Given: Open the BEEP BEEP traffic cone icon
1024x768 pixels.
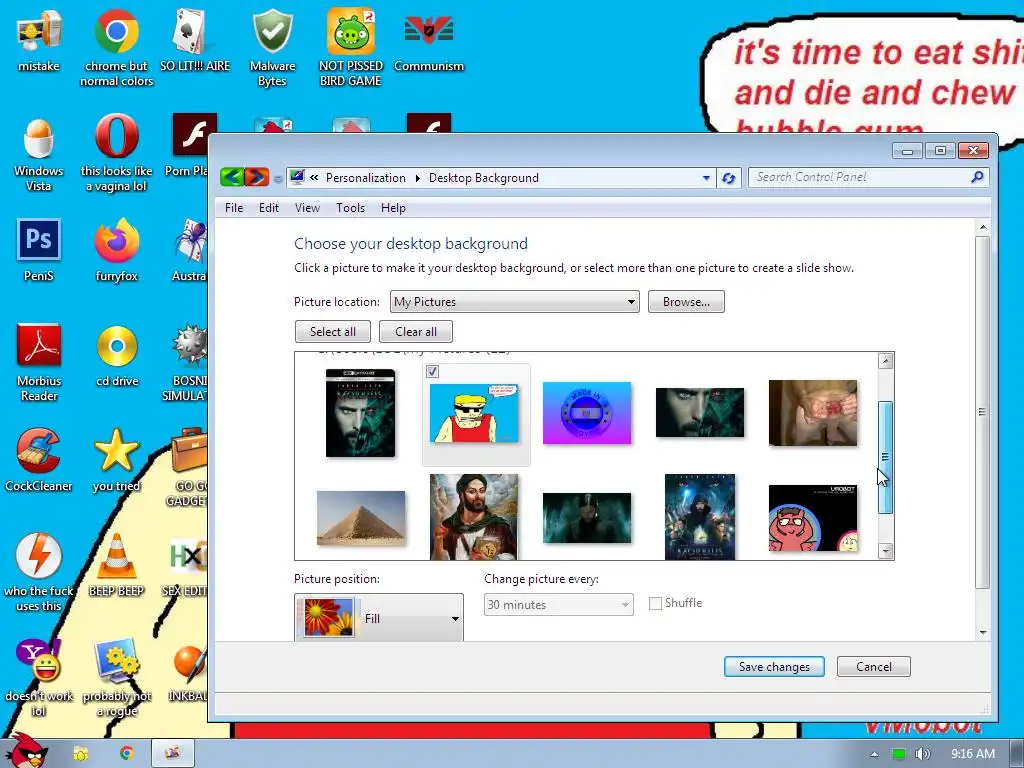Looking at the screenshot, I should pos(116,566).
